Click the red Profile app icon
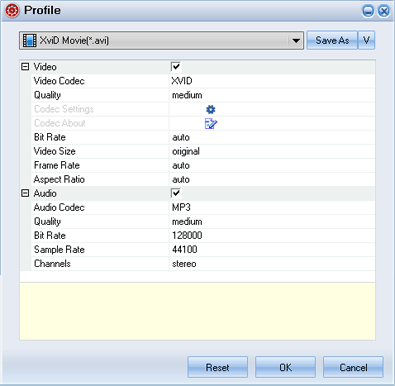The image size is (395, 386). point(12,11)
